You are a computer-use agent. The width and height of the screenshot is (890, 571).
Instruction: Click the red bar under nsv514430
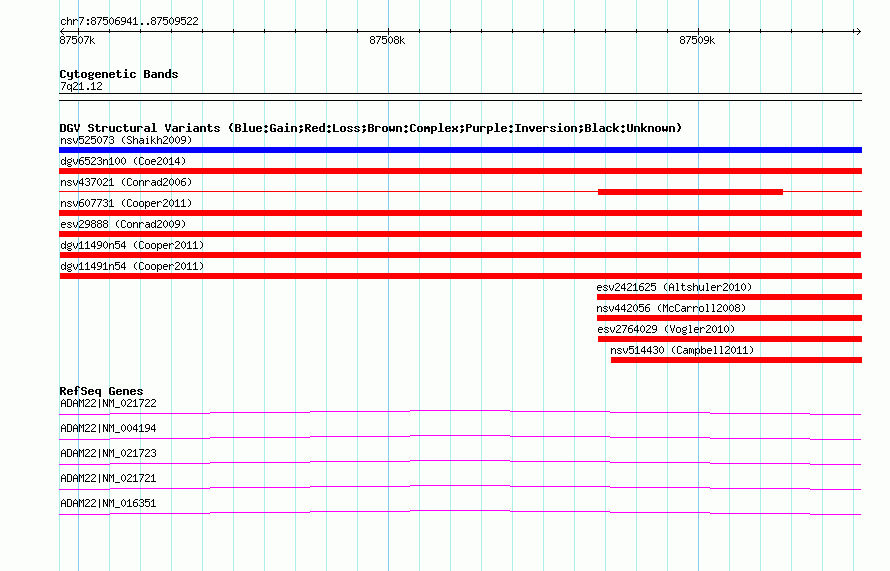click(x=736, y=360)
